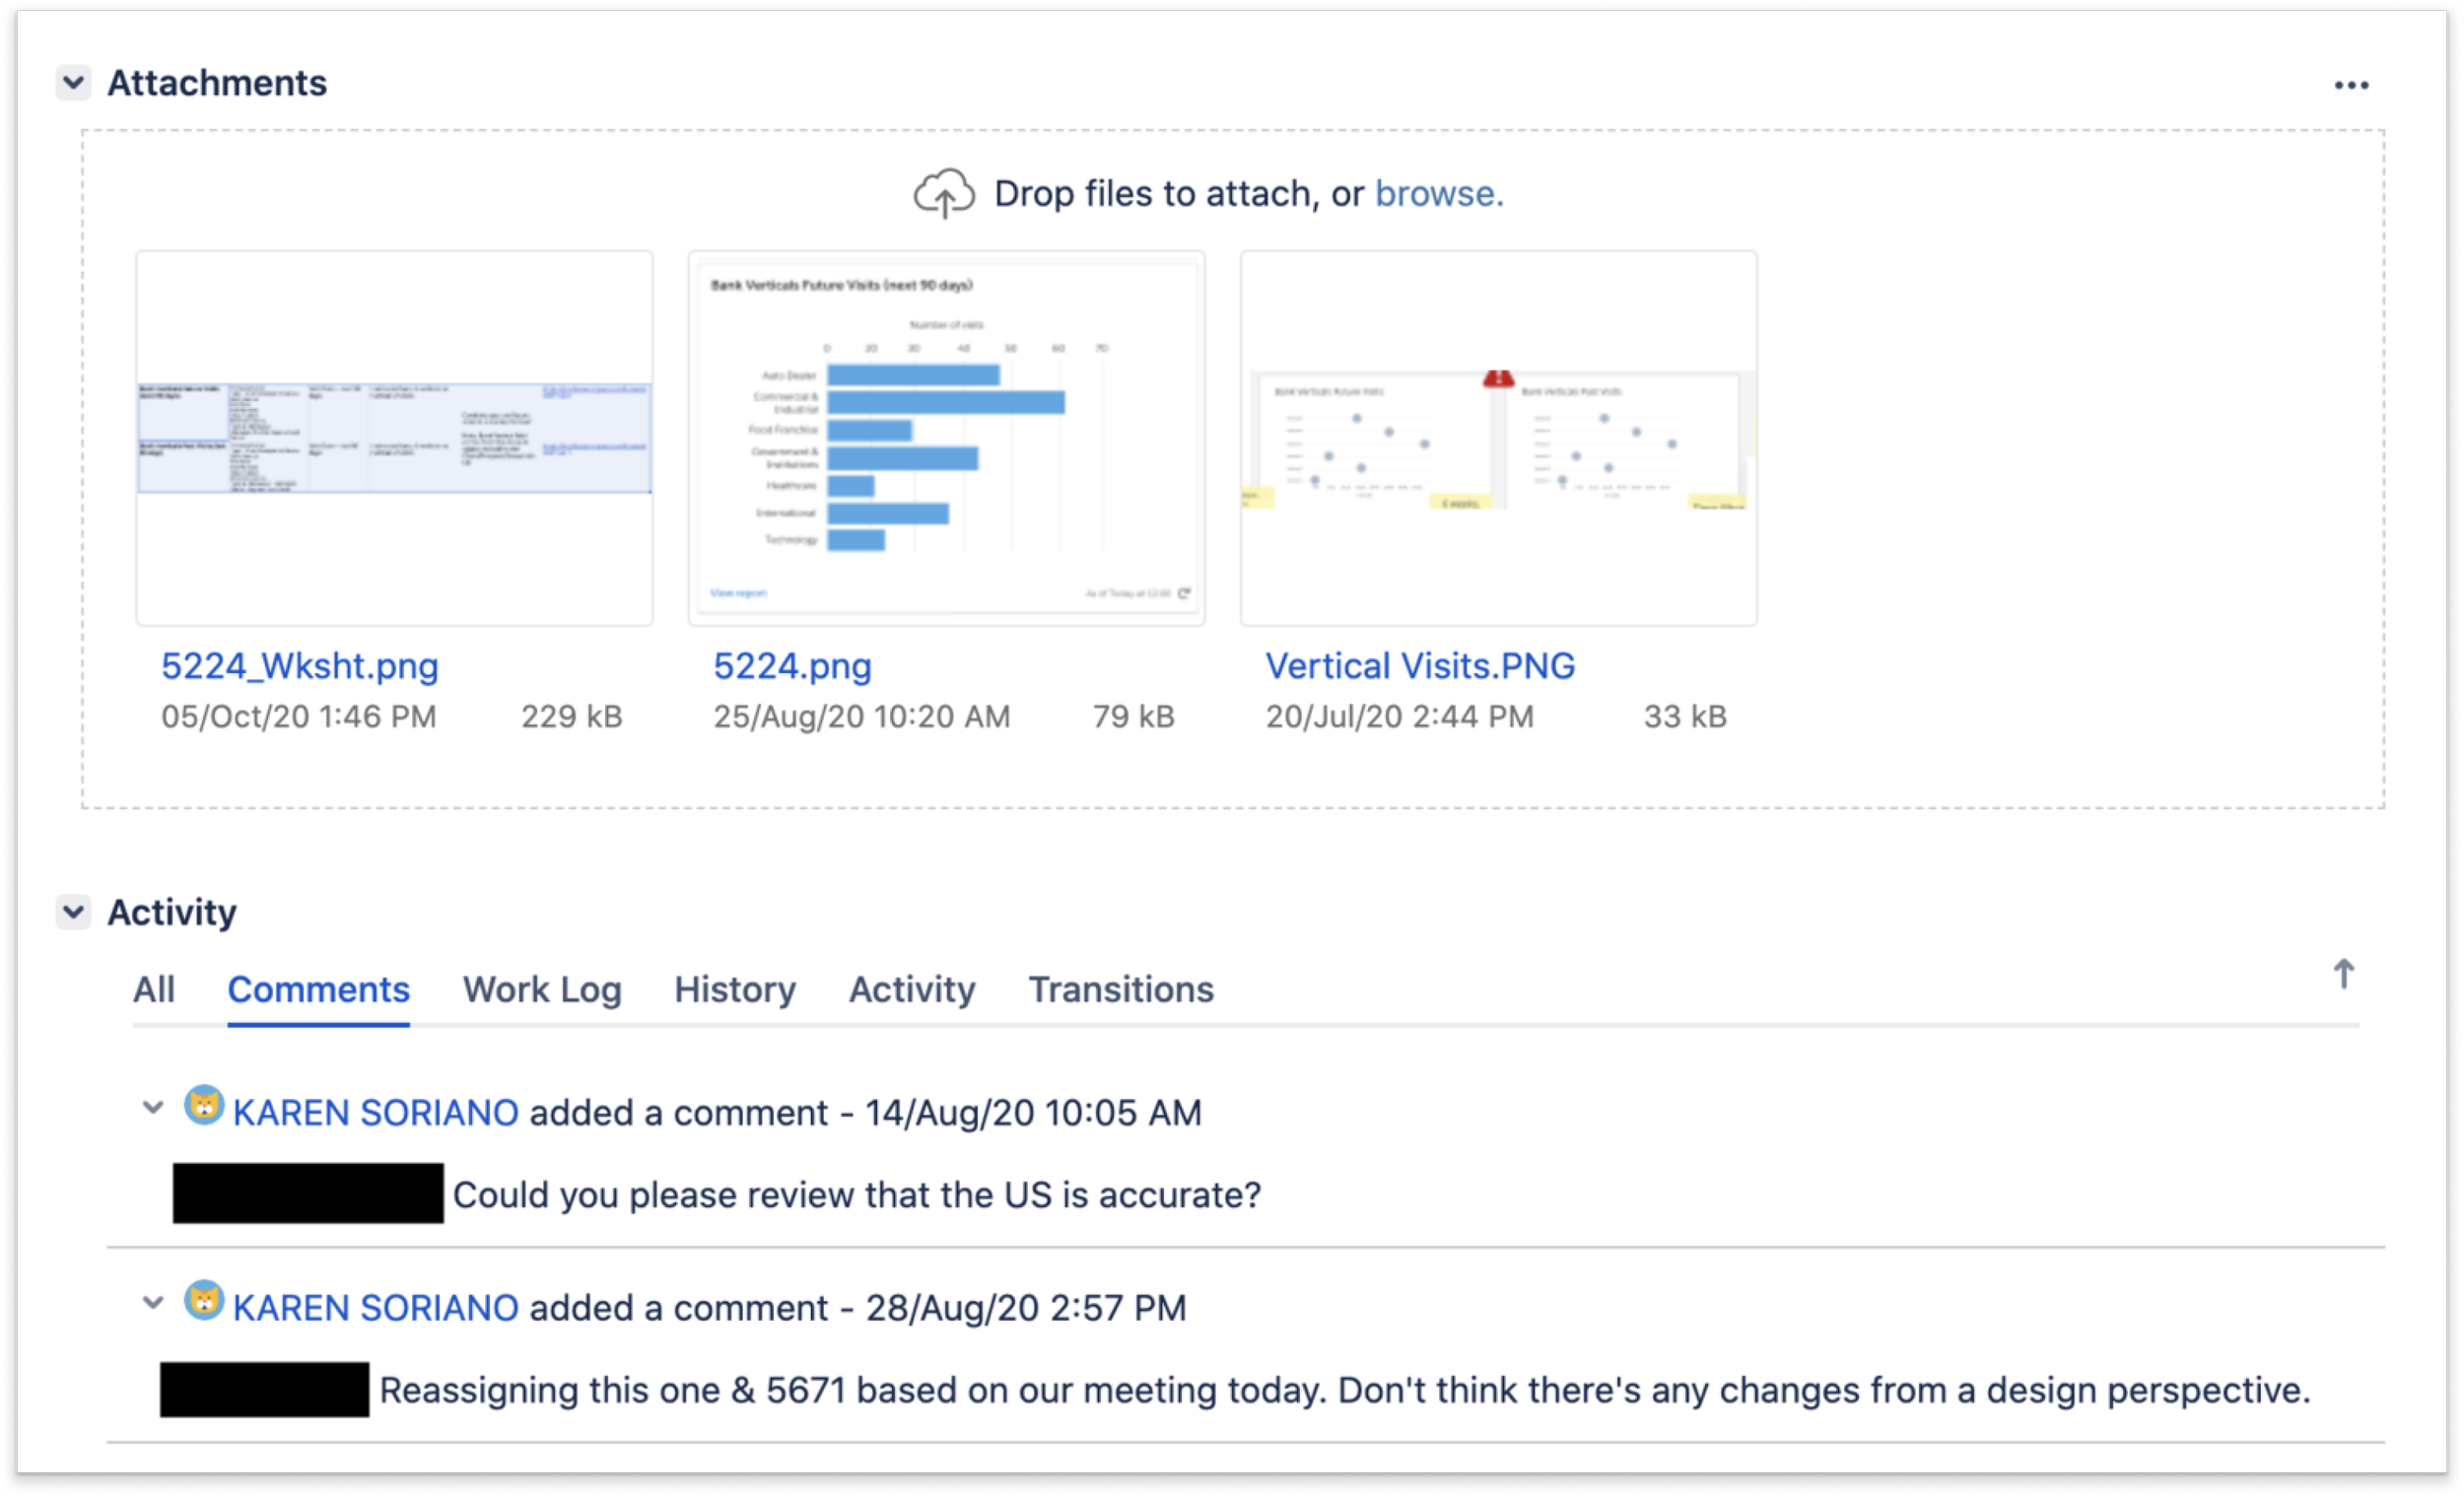Open 5224_Wksht.png file link
The width and height of the screenshot is (2464, 1496).
(300, 666)
